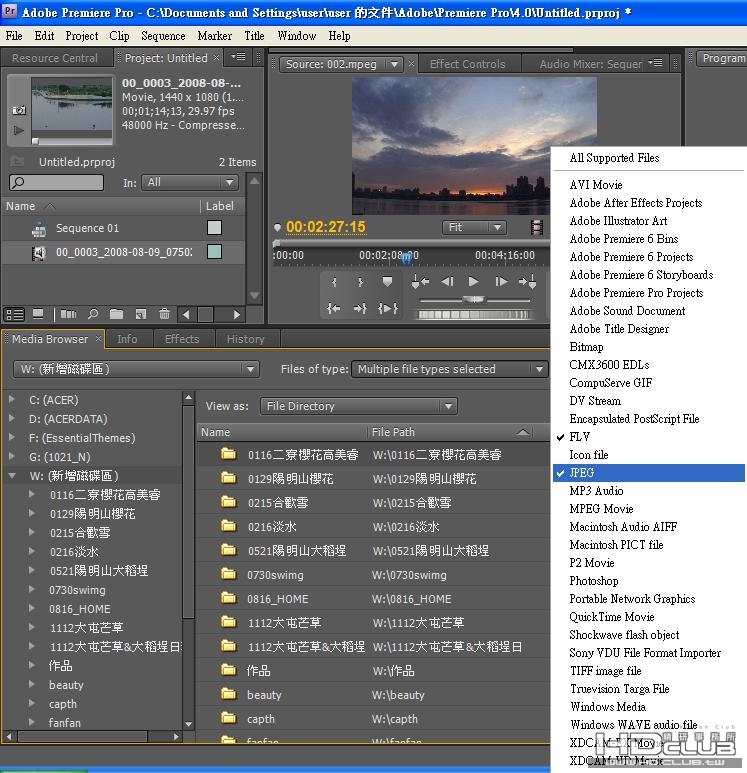Viewport: 747px width, 773px height.
Task: Click the filmstrip output icon beside Fit
Action: (536, 227)
